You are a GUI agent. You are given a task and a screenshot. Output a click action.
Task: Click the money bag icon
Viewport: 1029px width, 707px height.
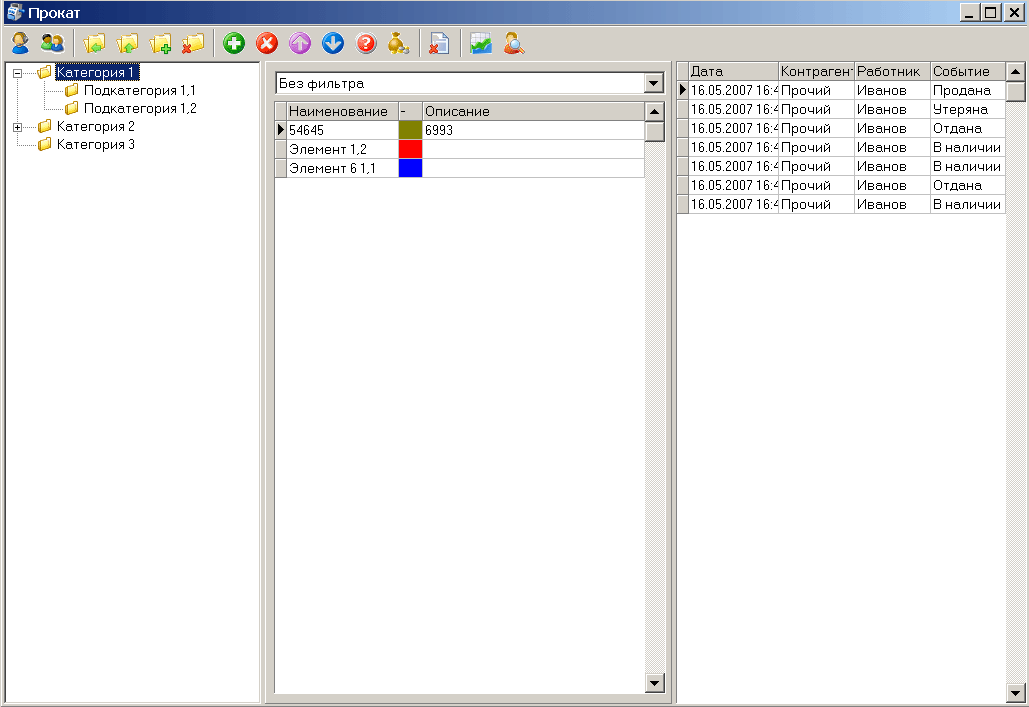point(398,43)
